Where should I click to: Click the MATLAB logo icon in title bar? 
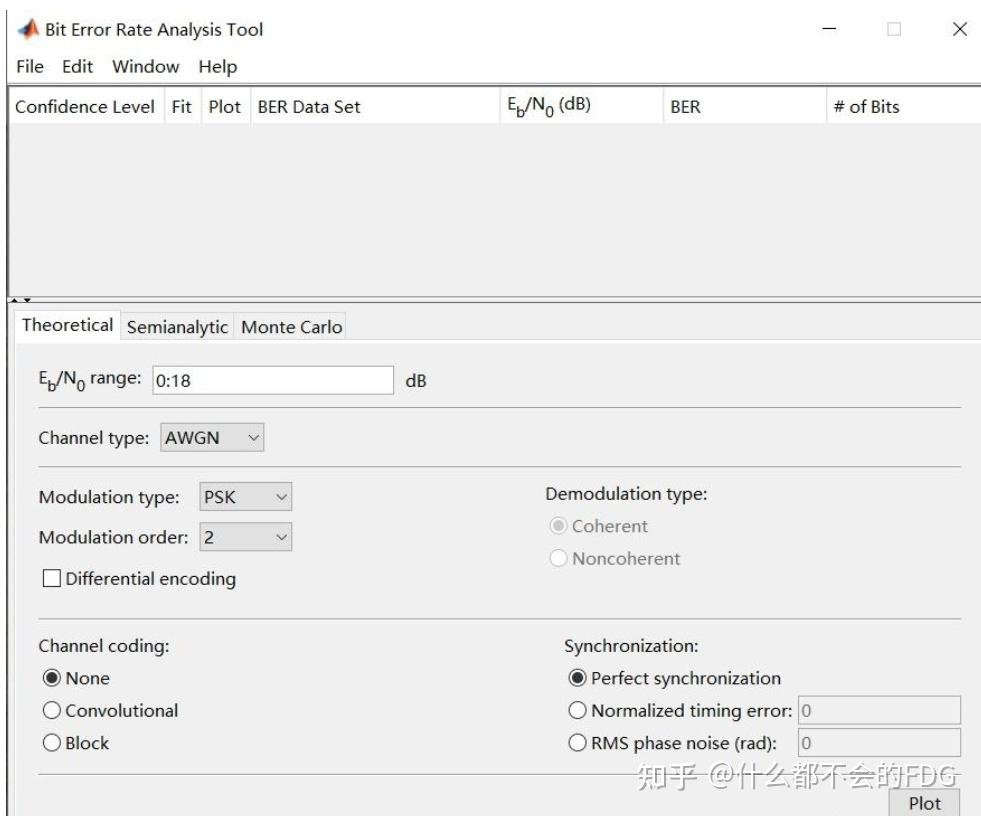click(29, 29)
